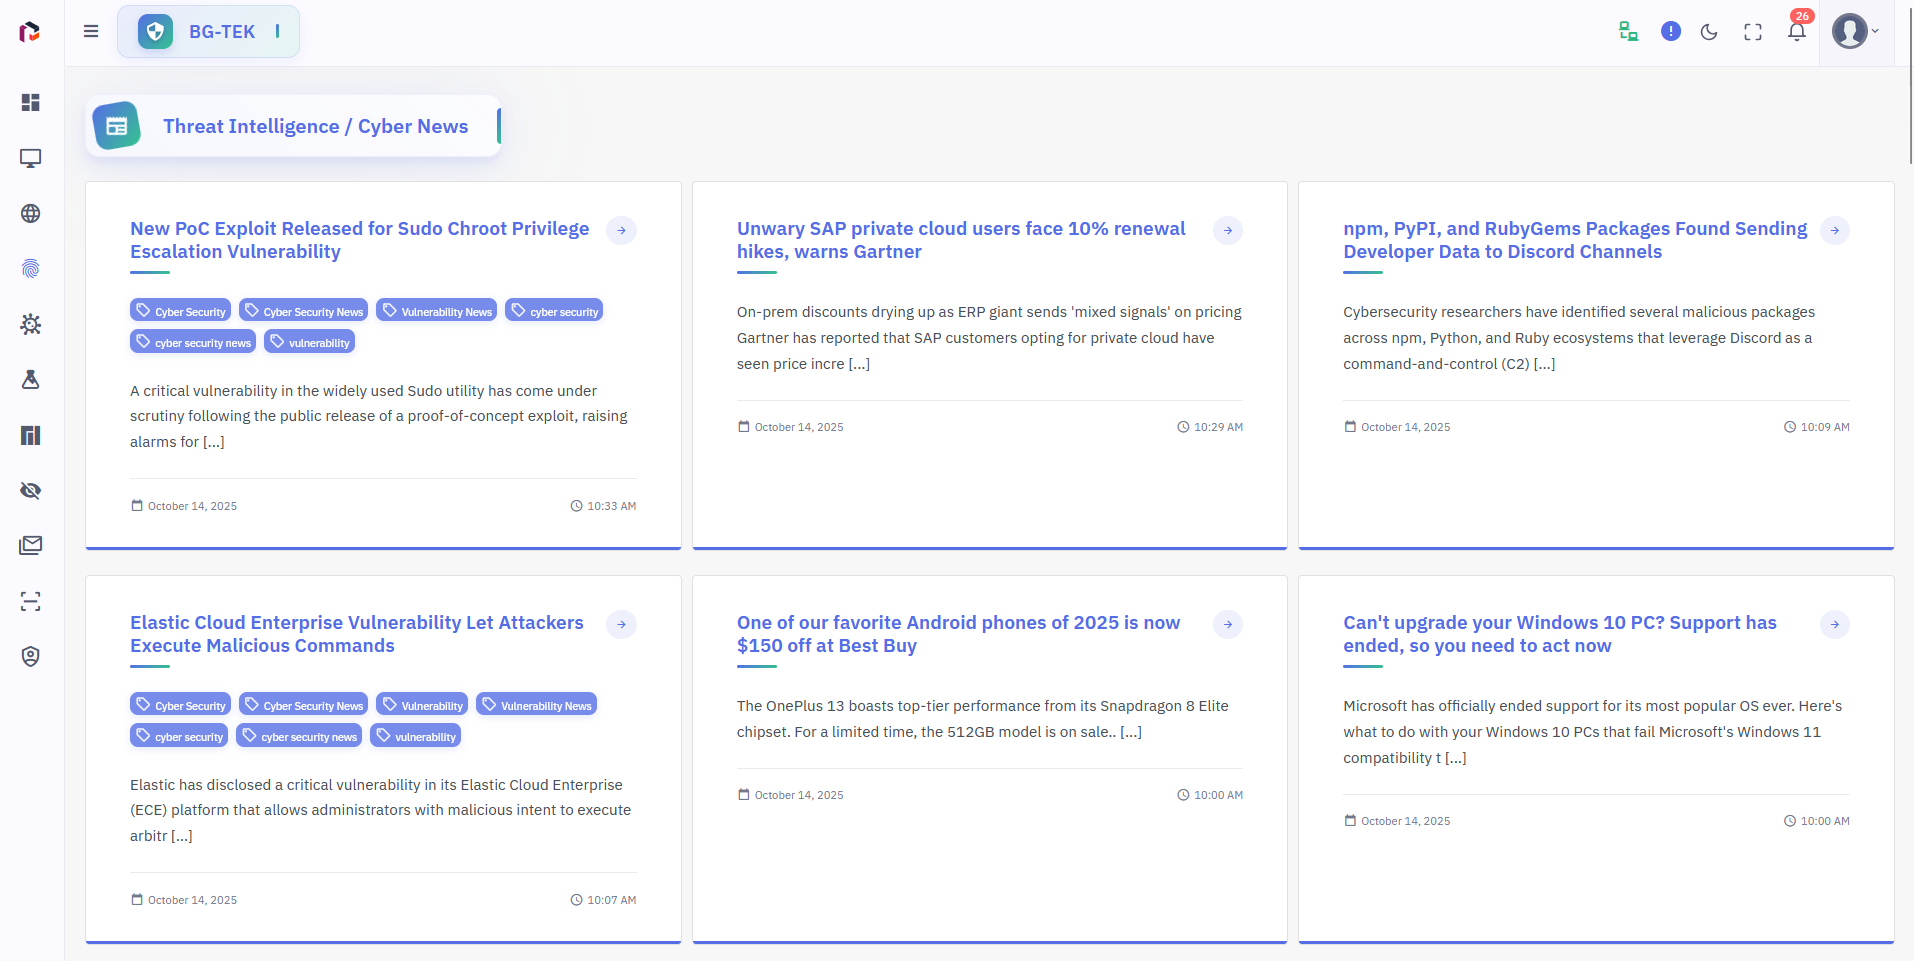Open the lab flask icon in sidebar
Screen dimensions: 1914x961
click(31, 380)
